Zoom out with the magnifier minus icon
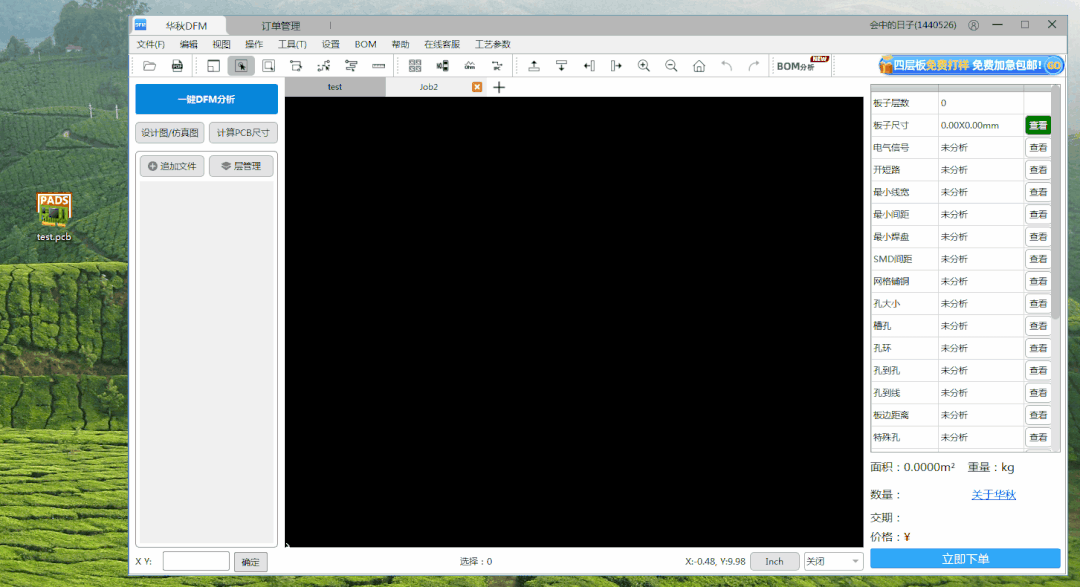 point(671,66)
